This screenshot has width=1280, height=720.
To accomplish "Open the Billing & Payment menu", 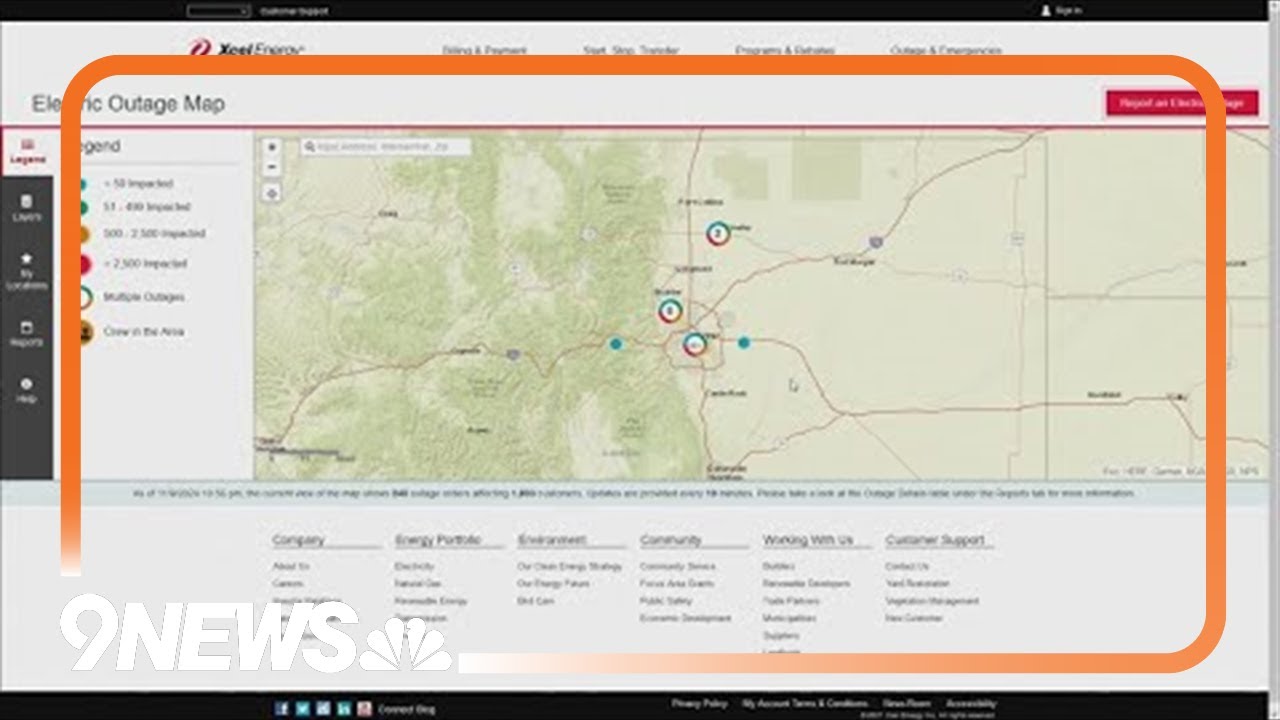I will (484, 50).
